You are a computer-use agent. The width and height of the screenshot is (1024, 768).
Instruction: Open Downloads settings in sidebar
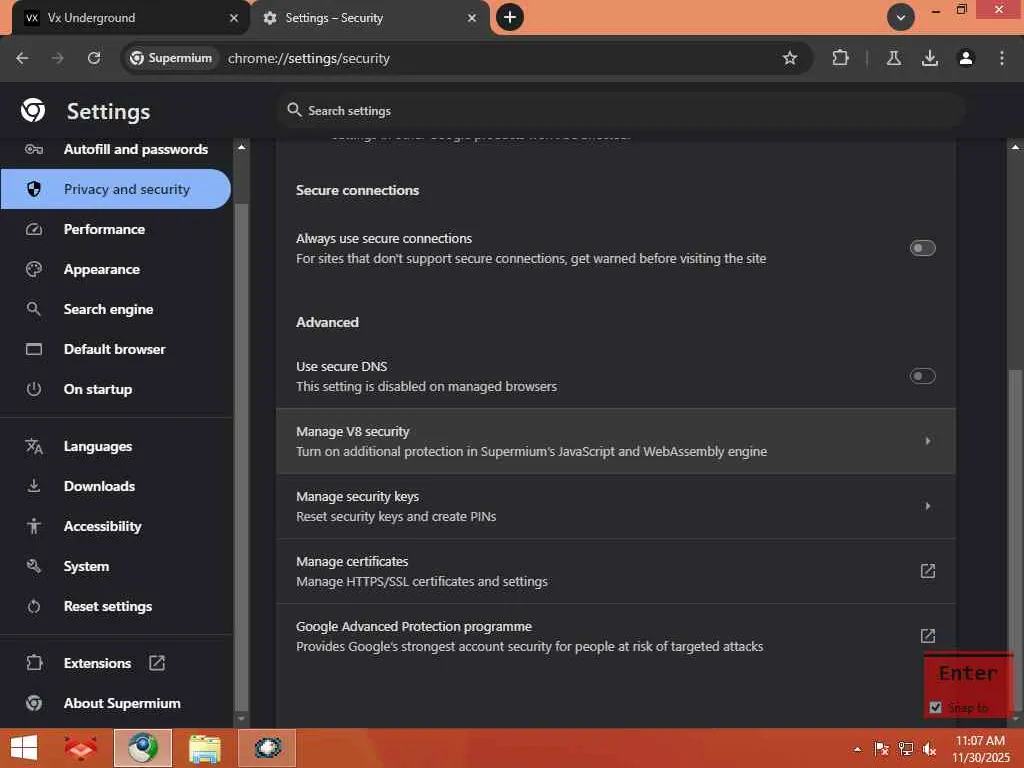(116, 486)
